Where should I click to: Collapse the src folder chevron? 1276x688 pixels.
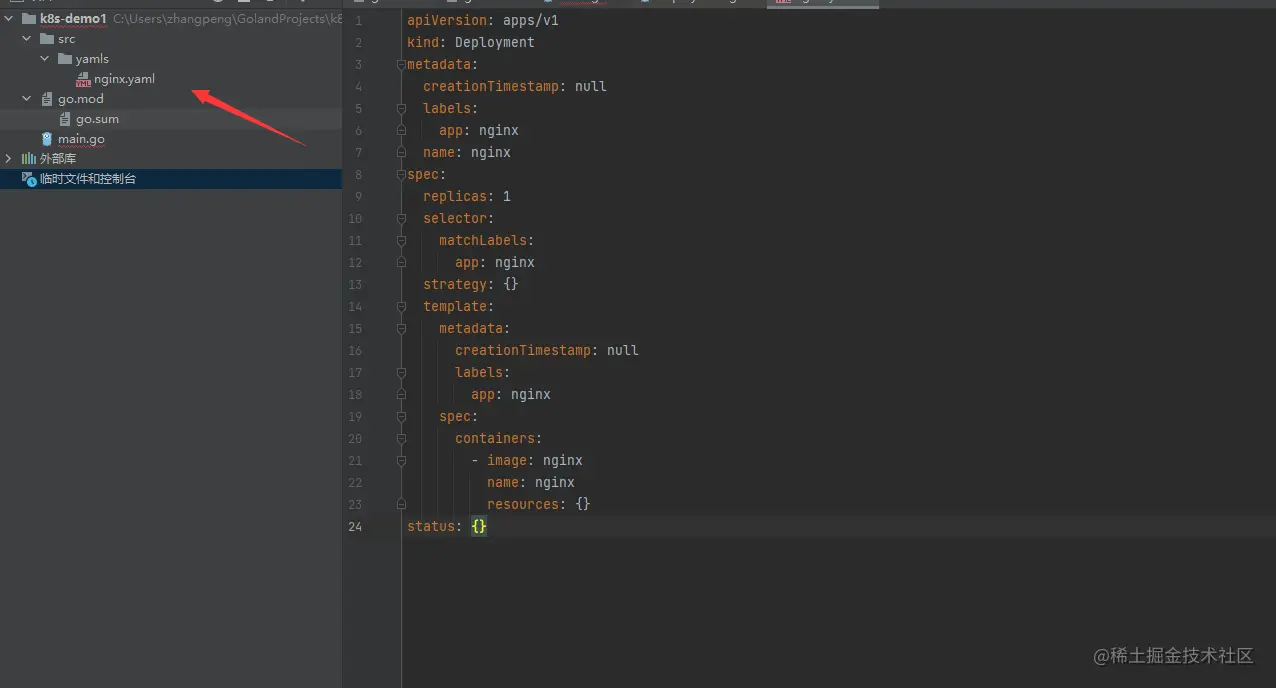[x=27, y=39]
